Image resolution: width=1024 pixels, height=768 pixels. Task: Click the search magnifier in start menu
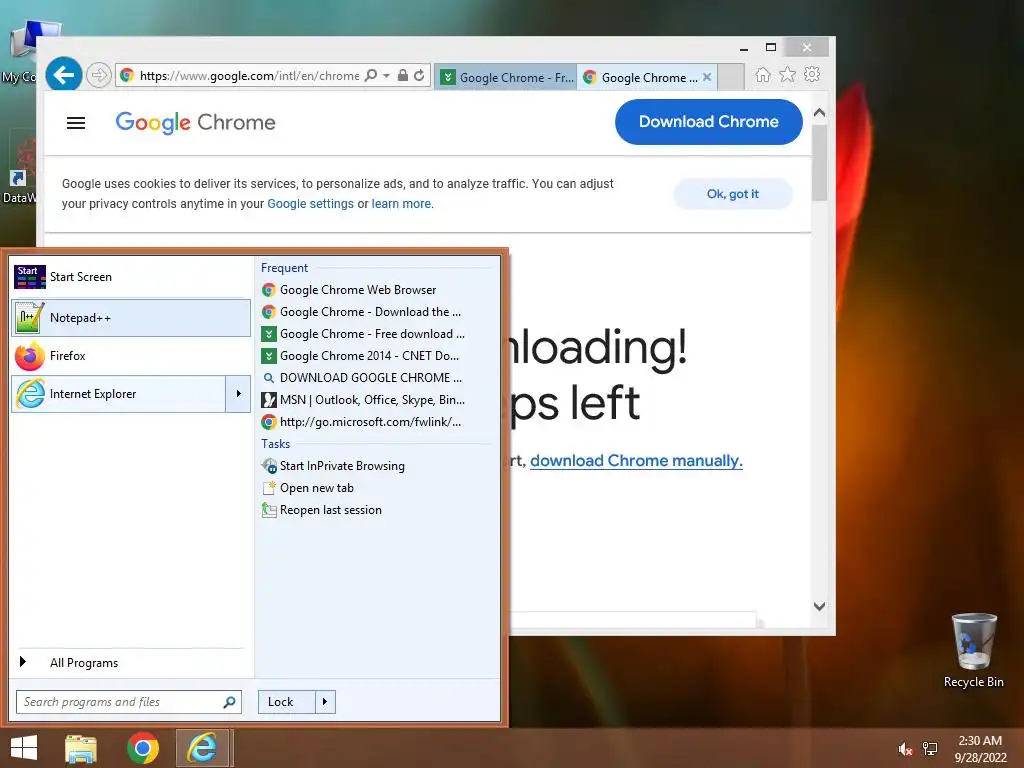click(x=229, y=702)
